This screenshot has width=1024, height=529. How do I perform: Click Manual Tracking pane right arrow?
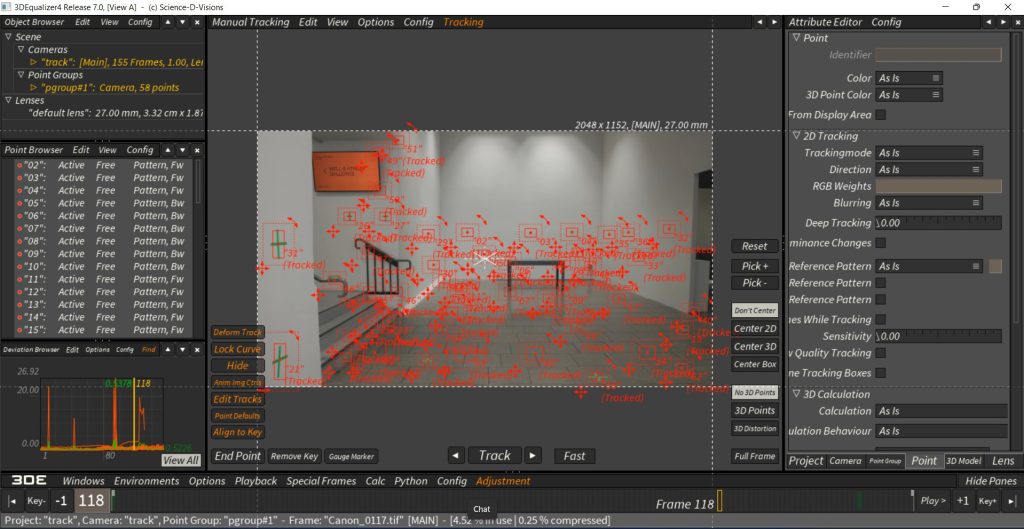[x=775, y=22]
